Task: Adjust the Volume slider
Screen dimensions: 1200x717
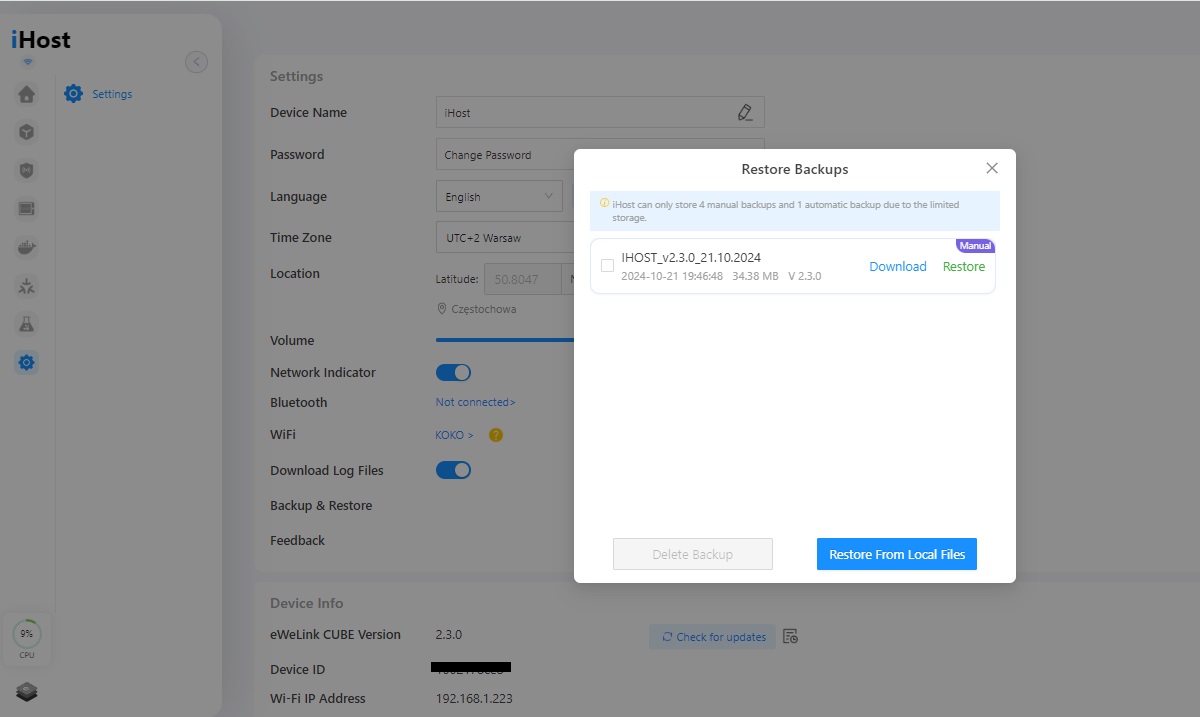Action: pos(505,340)
